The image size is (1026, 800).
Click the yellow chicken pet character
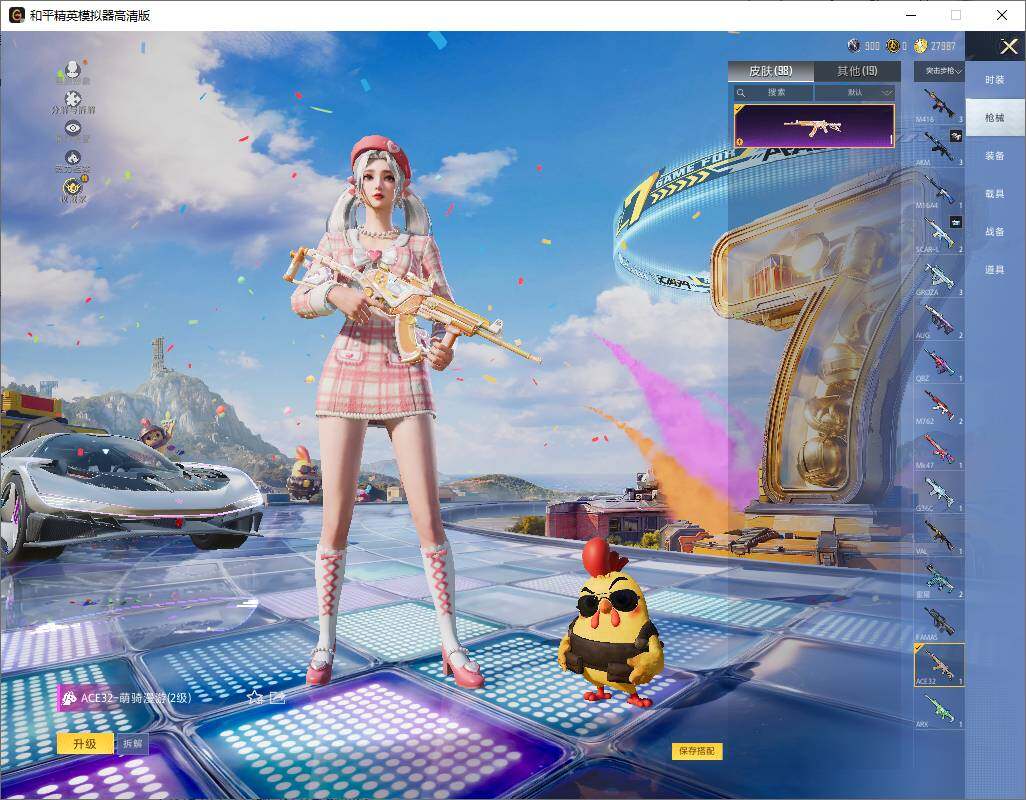coord(611,623)
